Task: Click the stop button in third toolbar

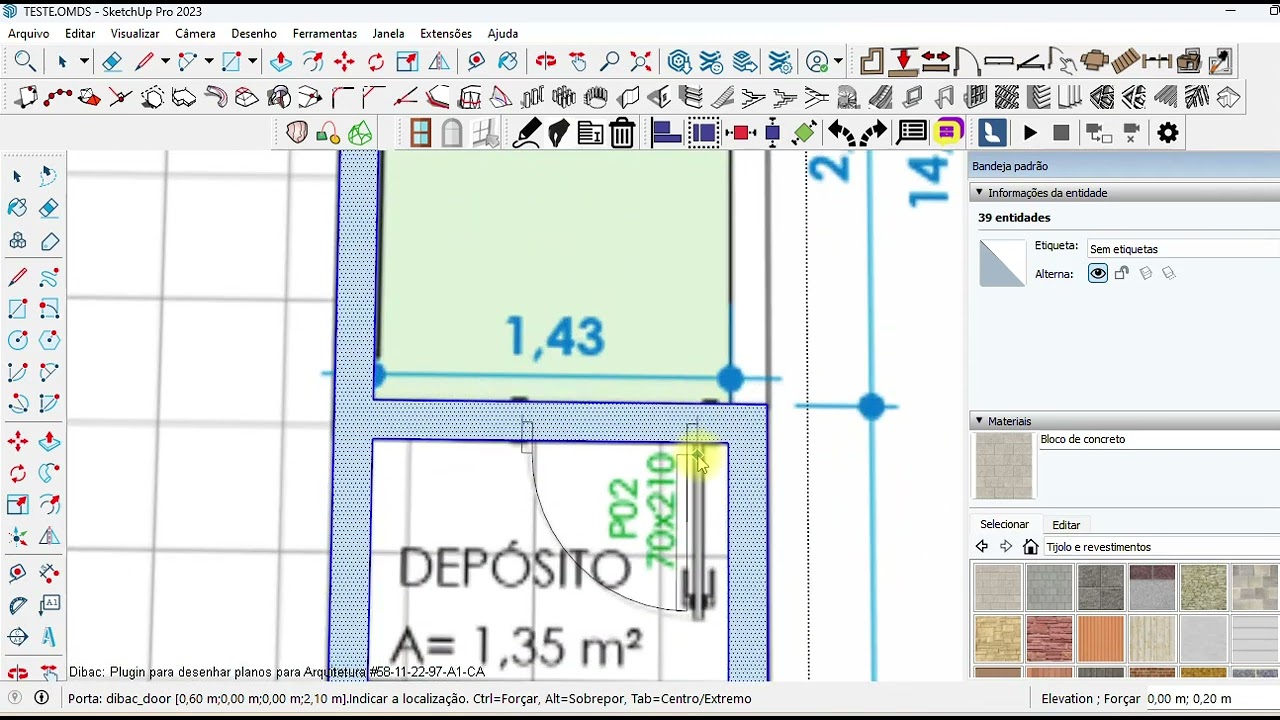Action: tap(1062, 133)
